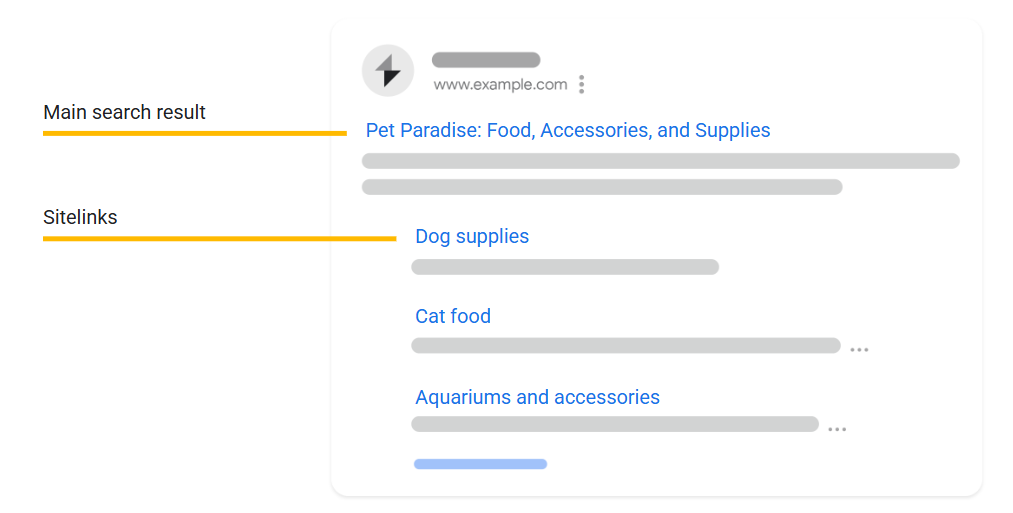Image resolution: width=1013 pixels, height=513 pixels.
Task: Click the yellow line under "Sitelinks" label
Action: click(219, 238)
